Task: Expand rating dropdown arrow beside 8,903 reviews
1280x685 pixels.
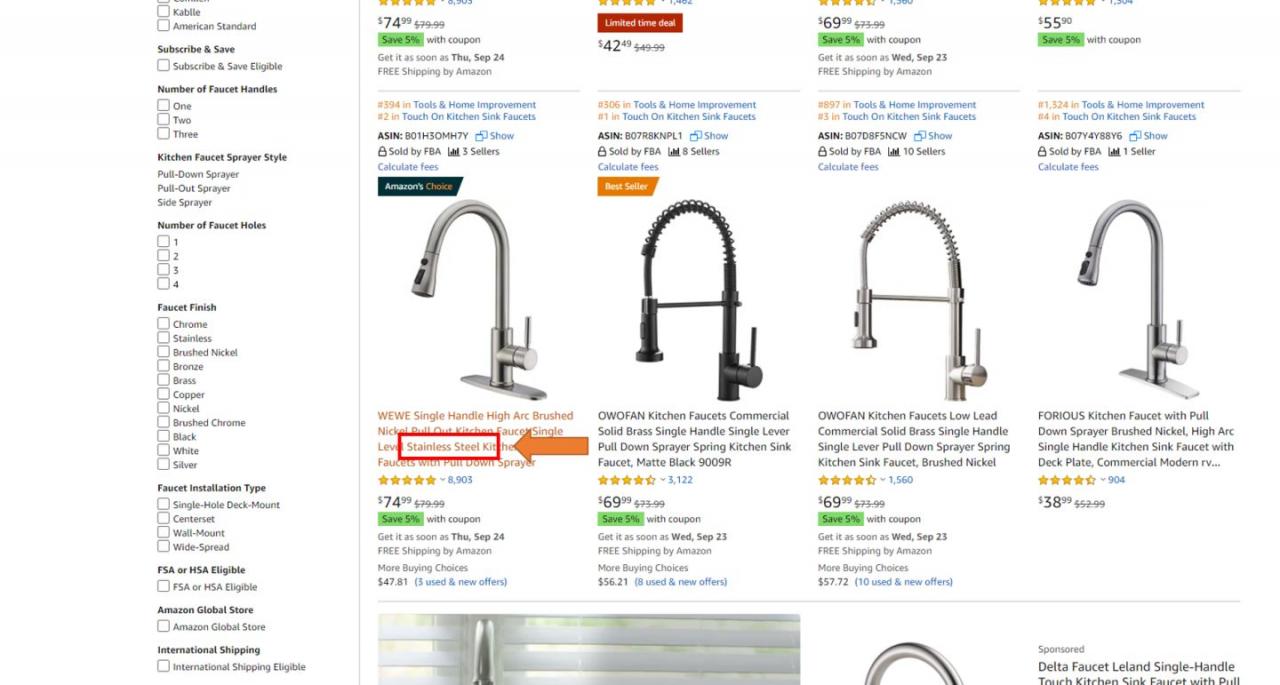Action: point(443,480)
